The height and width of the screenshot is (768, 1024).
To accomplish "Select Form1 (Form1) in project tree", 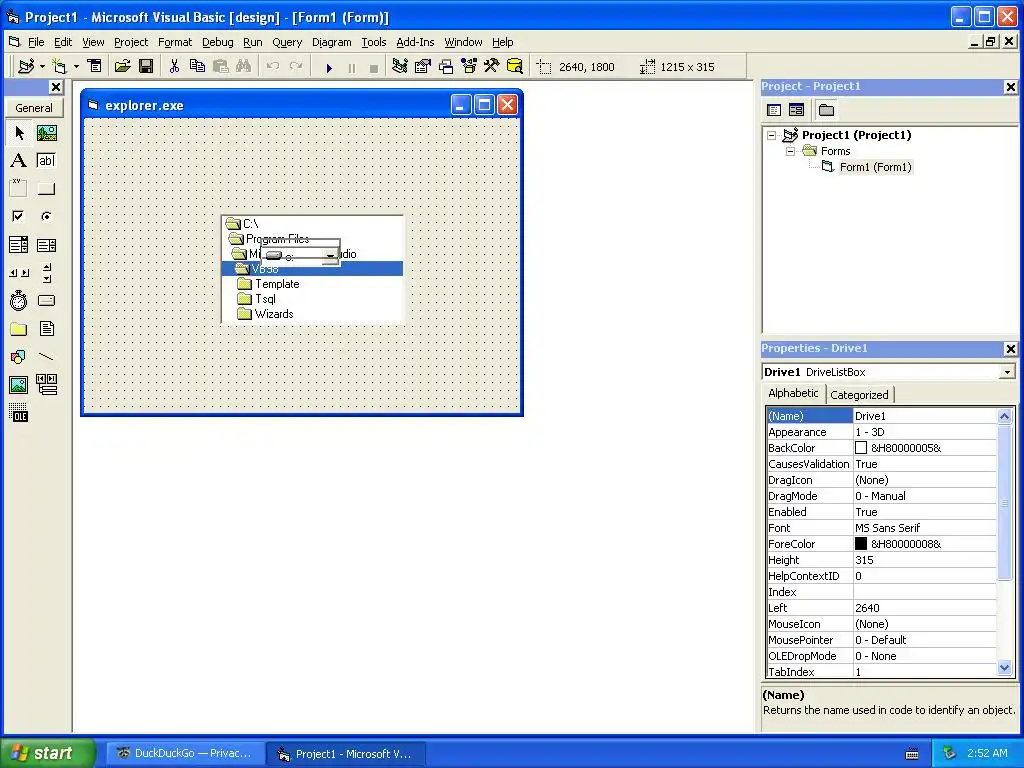I will pyautogui.click(x=875, y=167).
